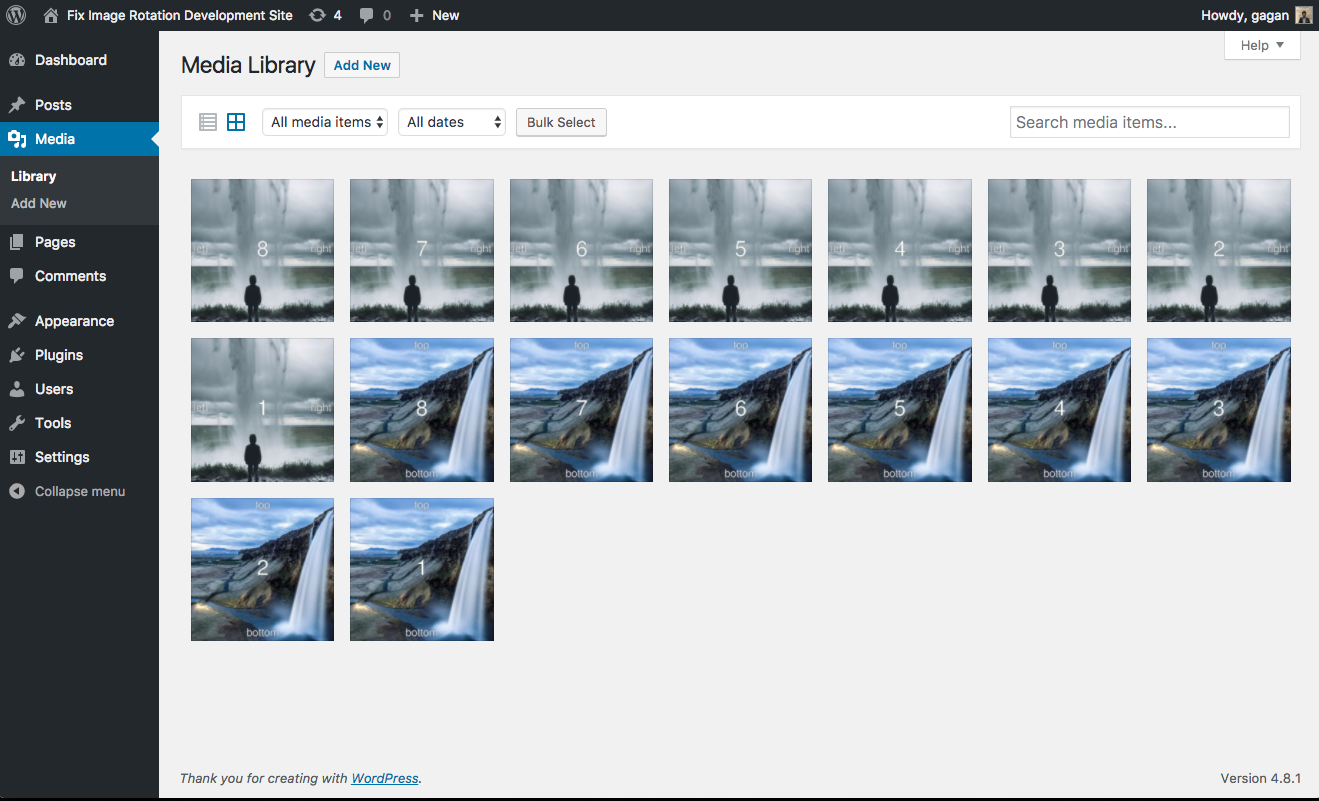Click the Posts pushpin icon

pyautogui.click(x=17, y=105)
